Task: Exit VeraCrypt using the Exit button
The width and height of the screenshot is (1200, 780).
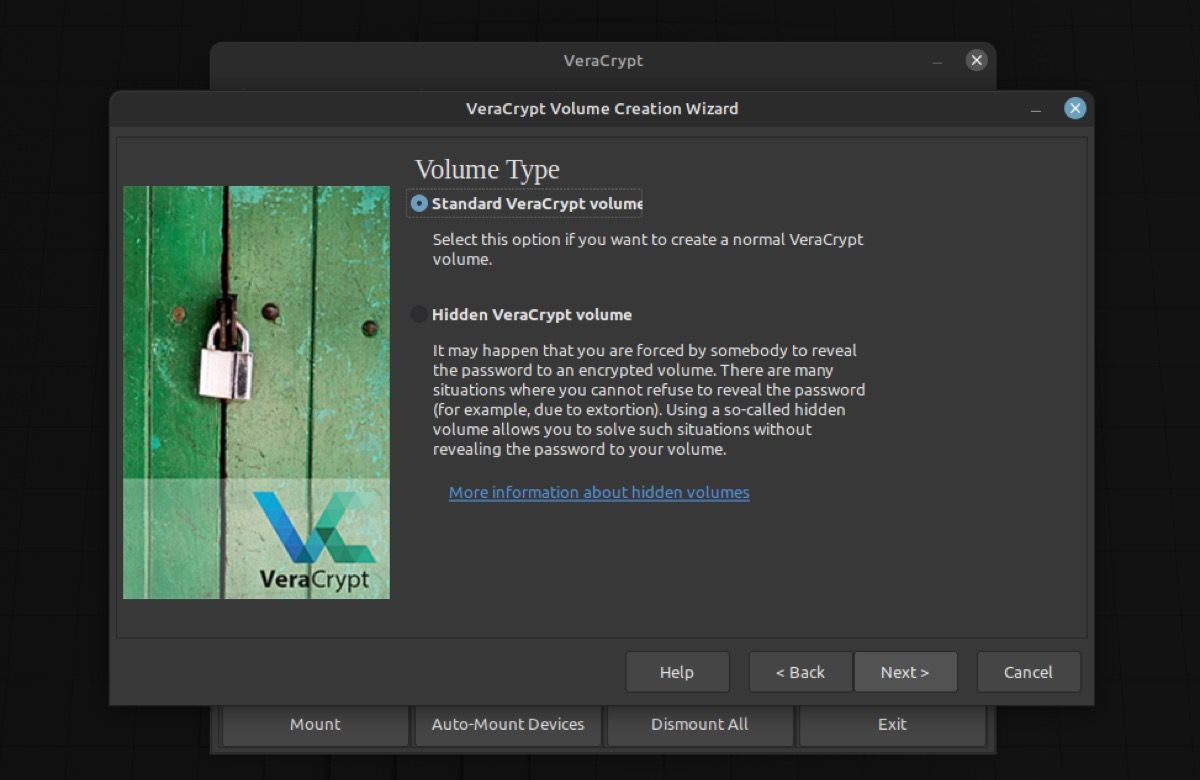Action: click(891, 724)
